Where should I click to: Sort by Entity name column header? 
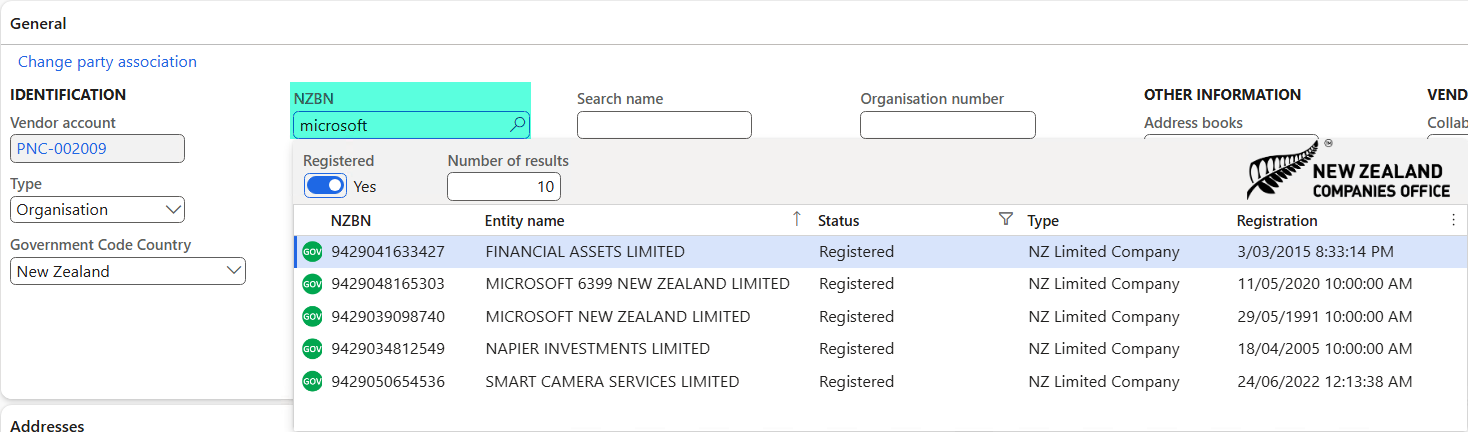tap(524, 221)
